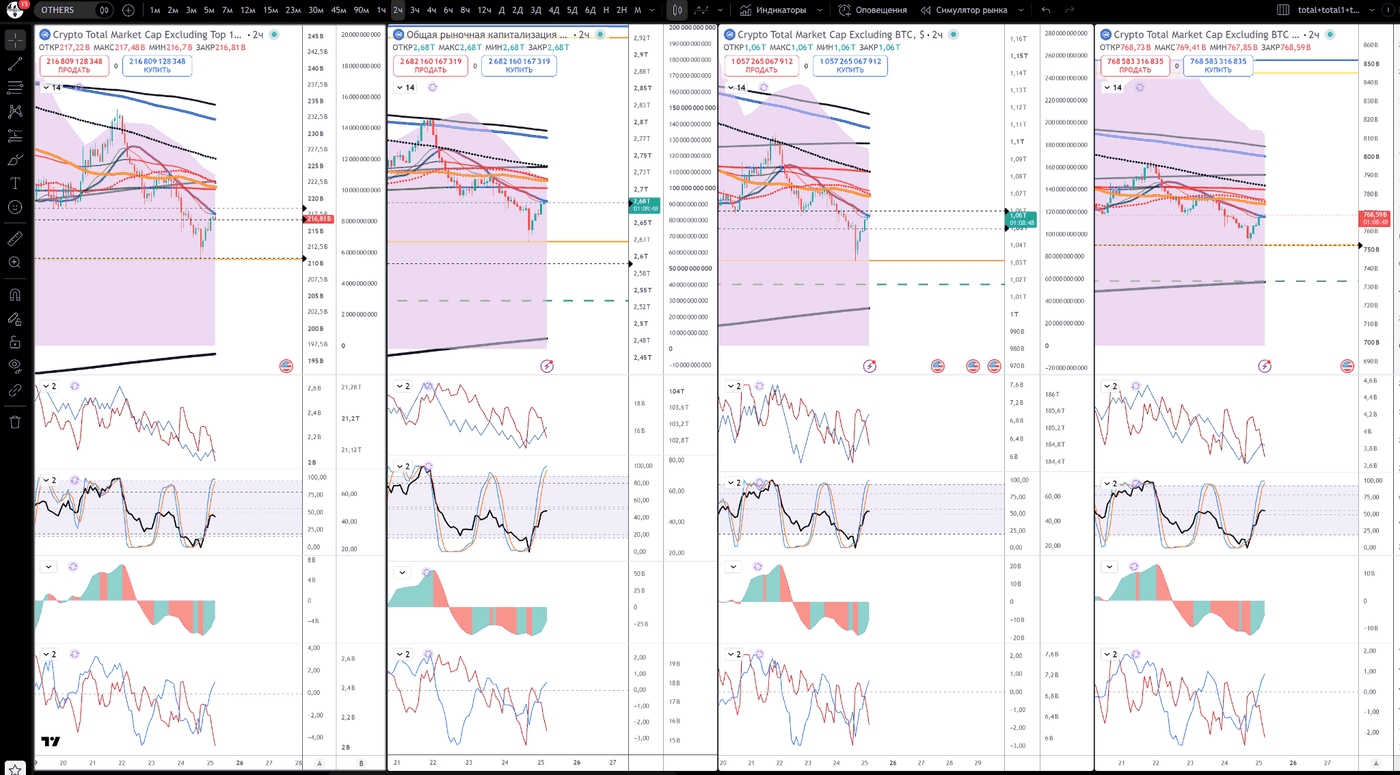1400x775 pixels.
Task: Click the add symbol plus icon
Action: point(128,10)
